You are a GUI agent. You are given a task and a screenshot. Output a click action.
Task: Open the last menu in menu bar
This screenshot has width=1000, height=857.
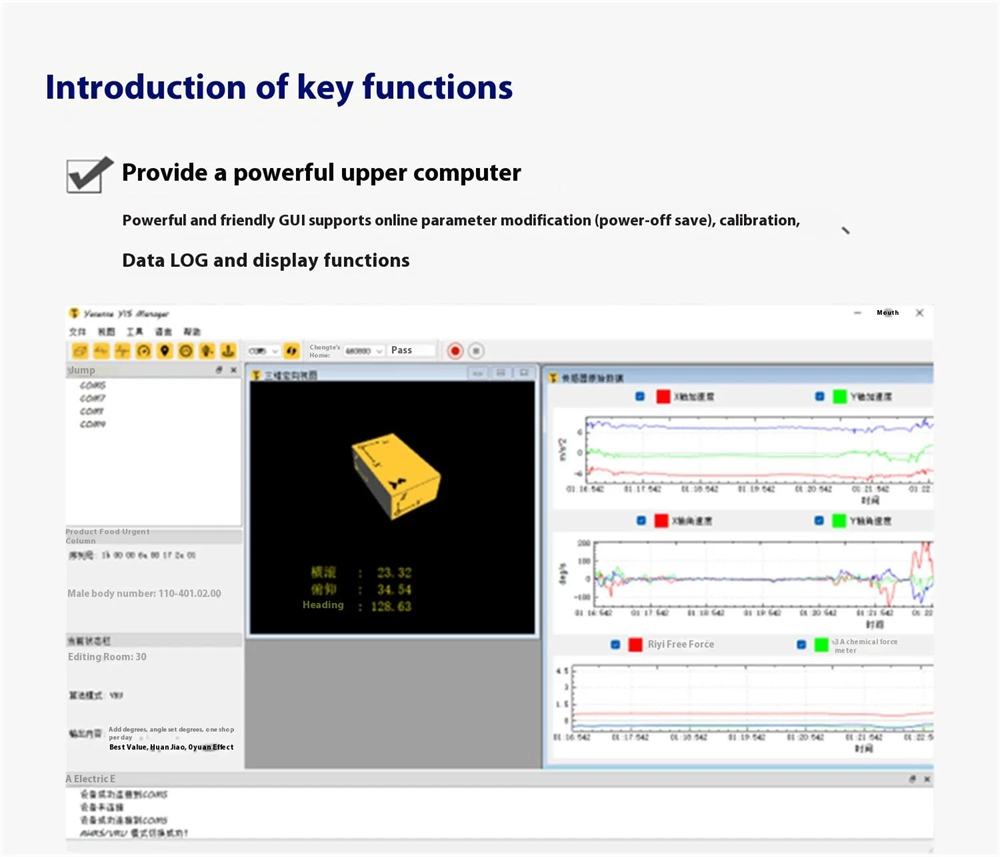point(192,331)
